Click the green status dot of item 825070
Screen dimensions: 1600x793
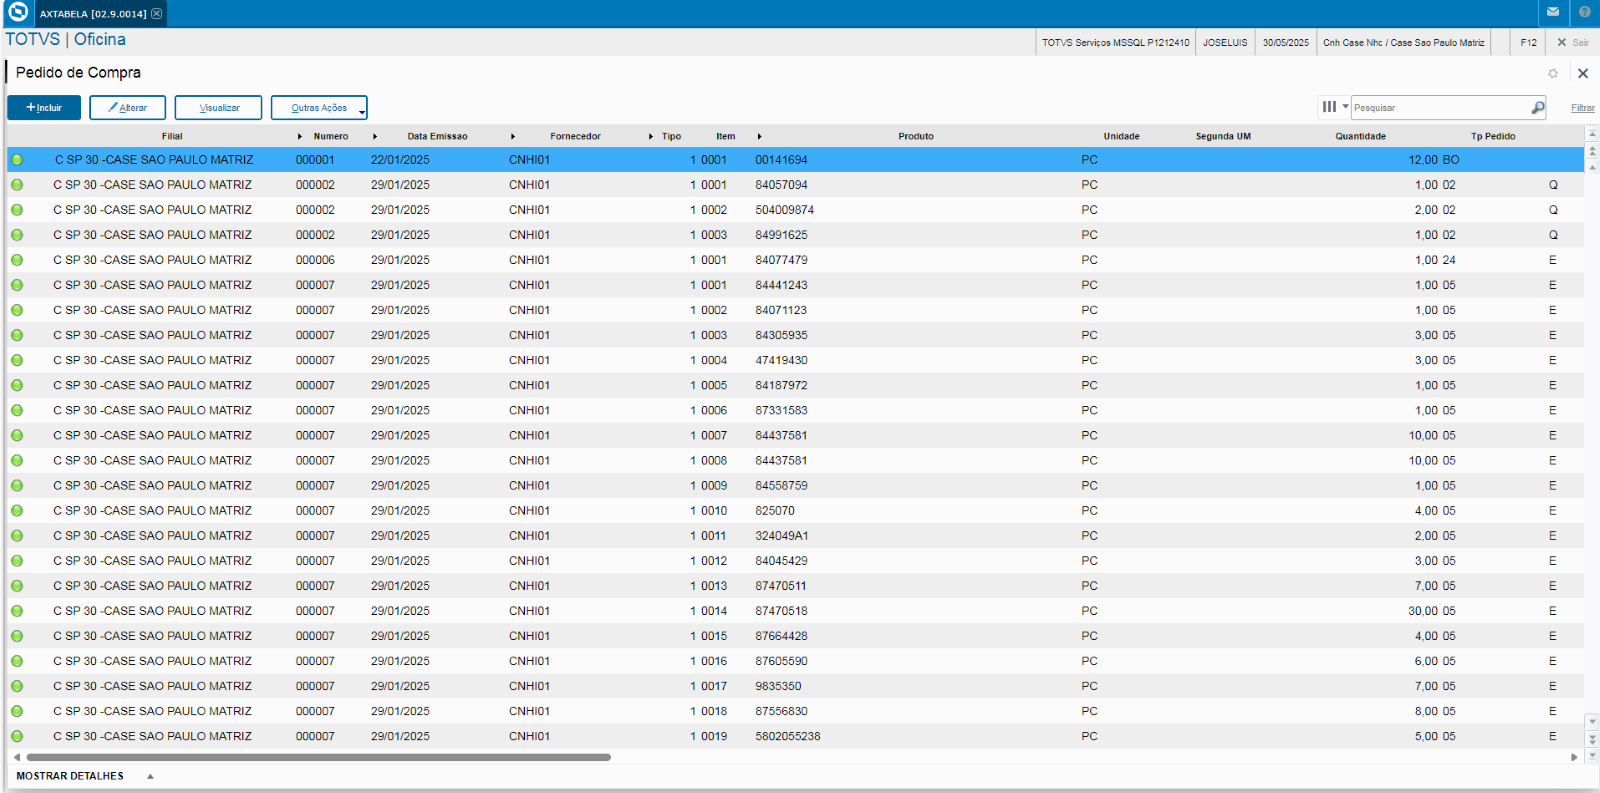tap(17, 511)
